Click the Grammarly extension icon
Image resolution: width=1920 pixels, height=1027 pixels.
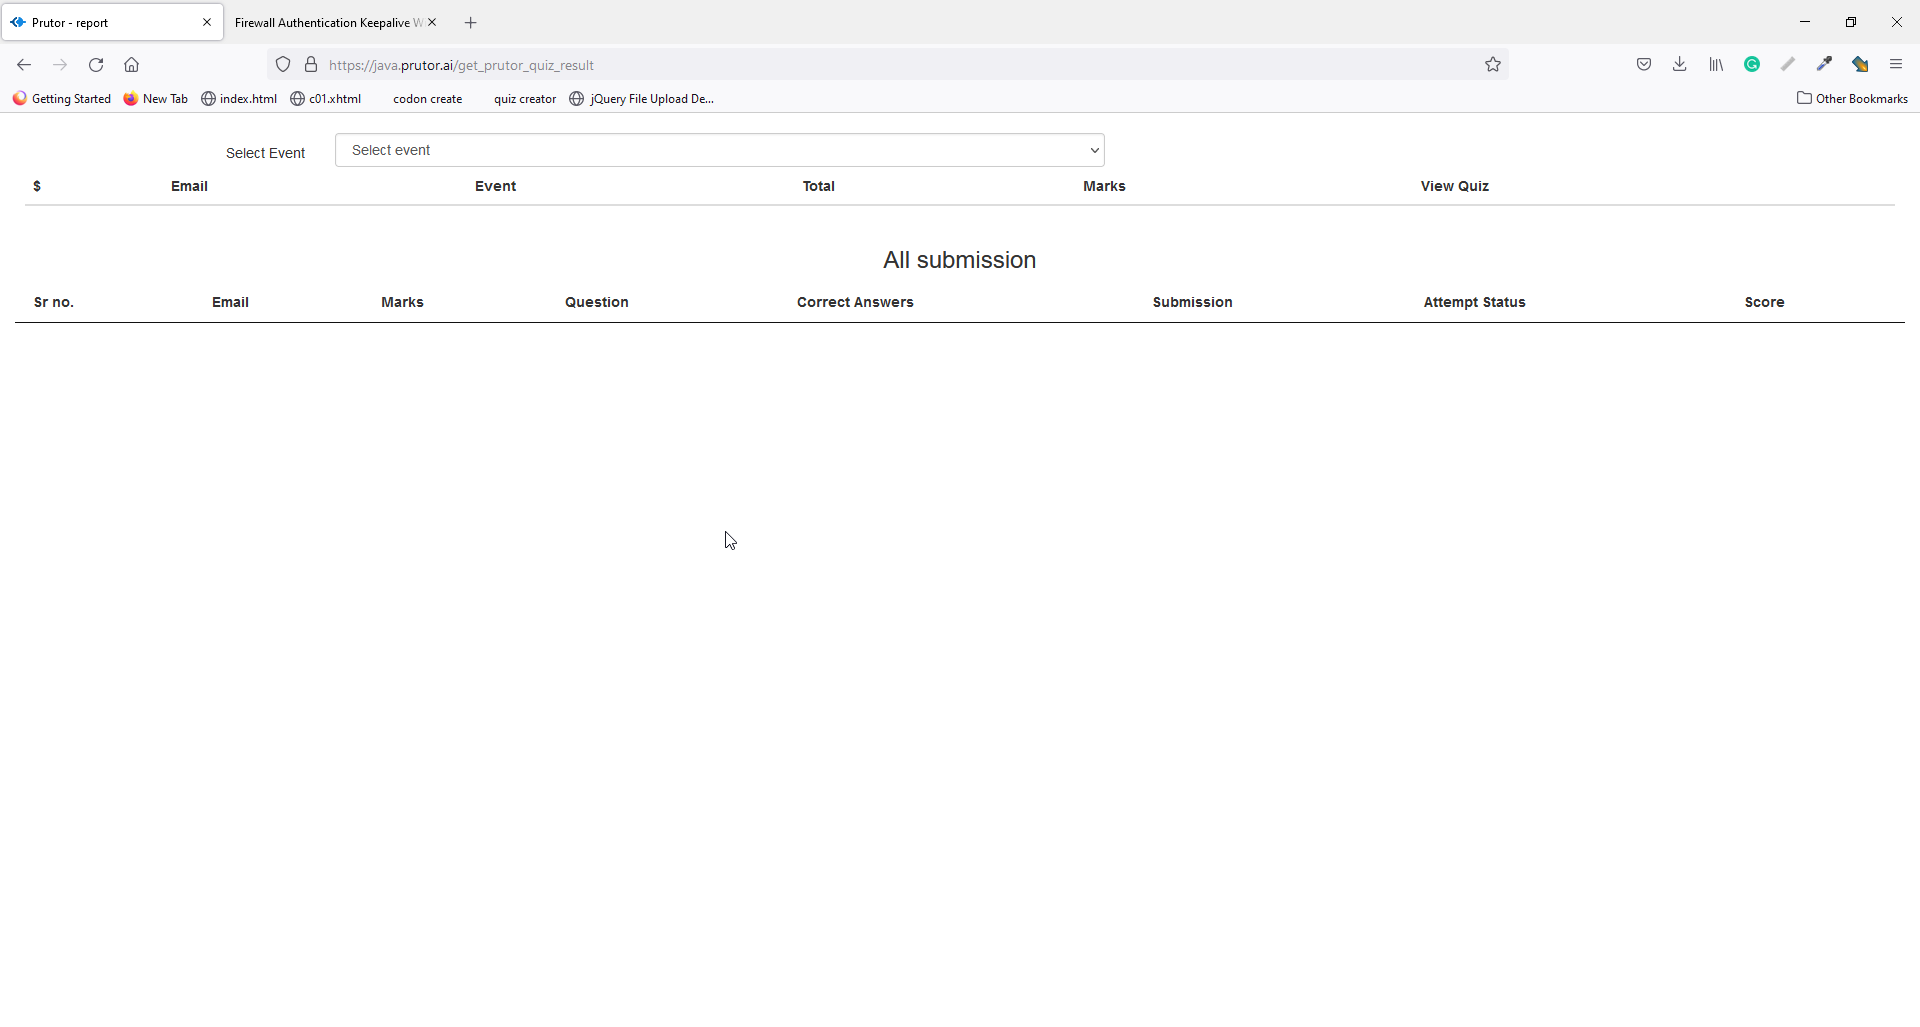tap(1752, 65)
